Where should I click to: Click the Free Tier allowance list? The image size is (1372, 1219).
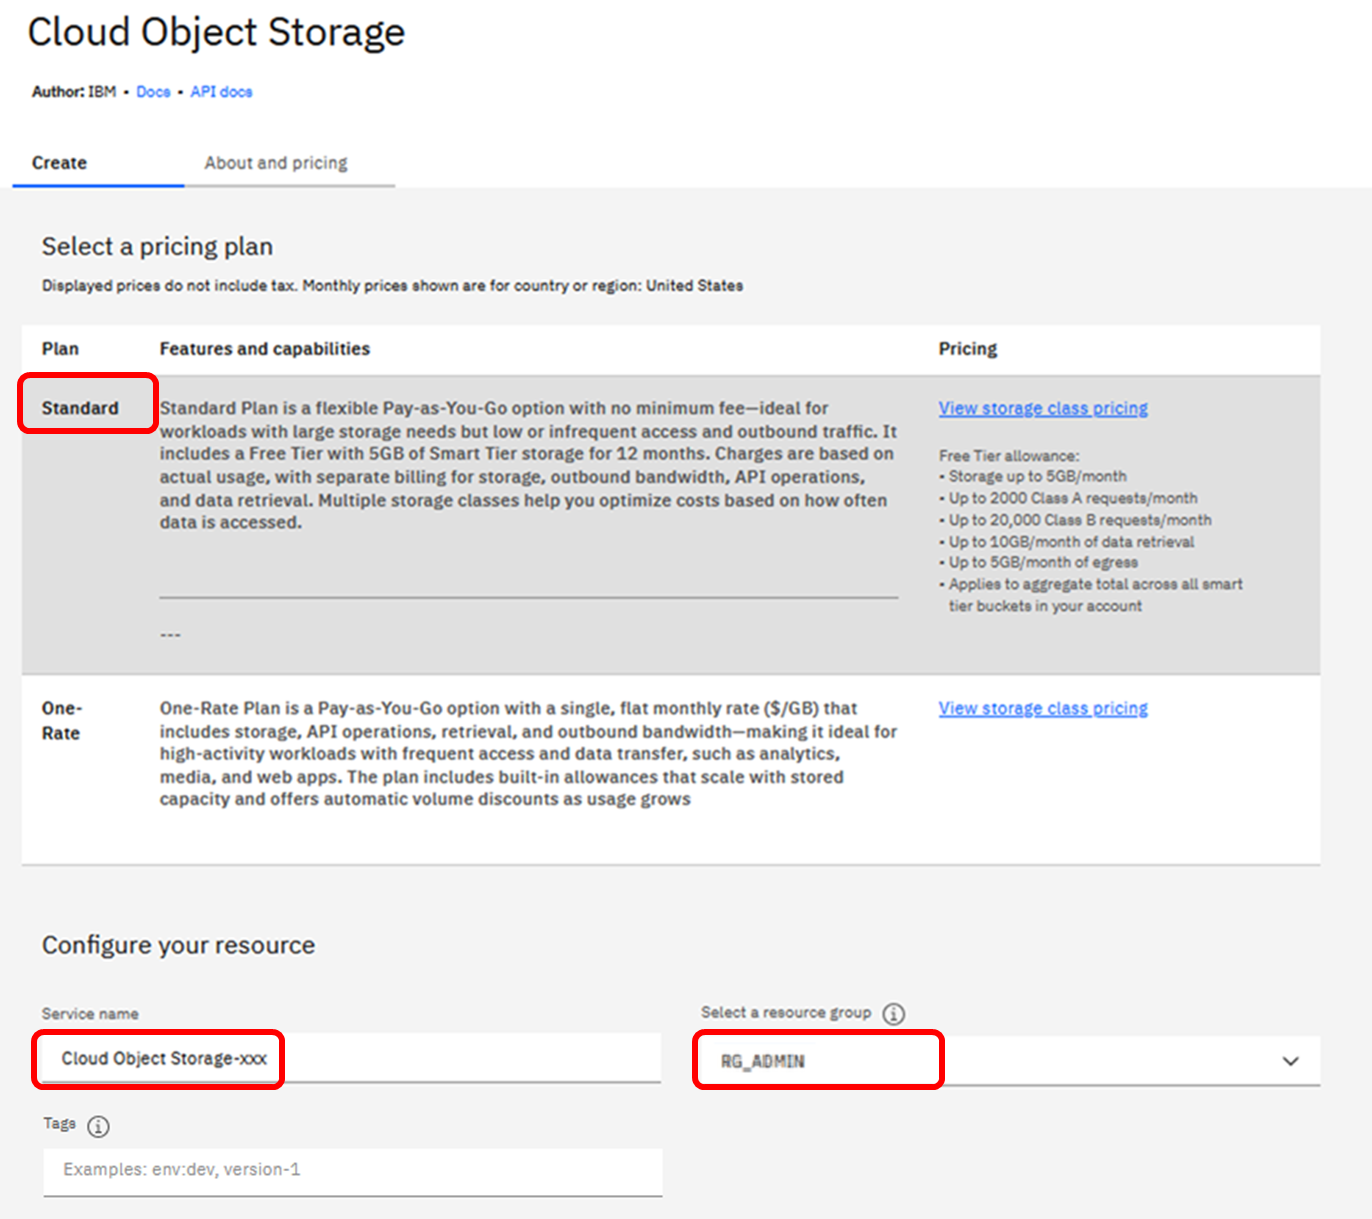coord(1090,531)
